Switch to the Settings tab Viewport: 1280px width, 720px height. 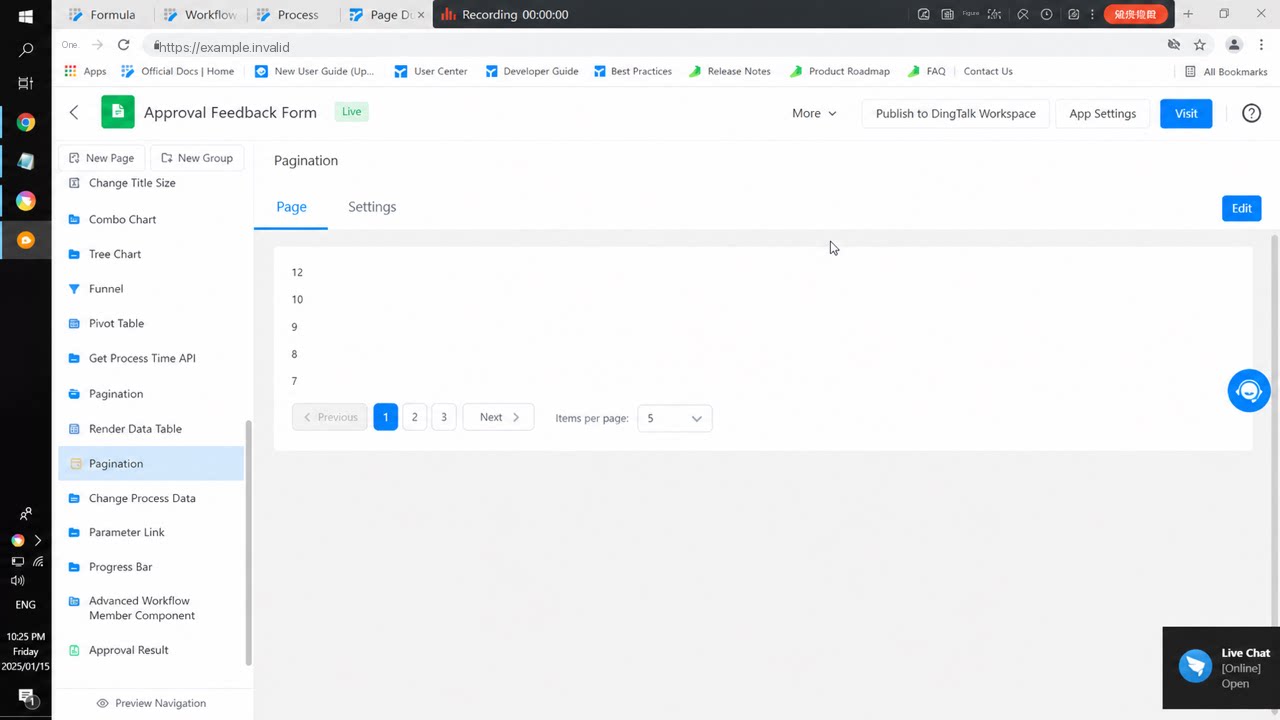372,207
